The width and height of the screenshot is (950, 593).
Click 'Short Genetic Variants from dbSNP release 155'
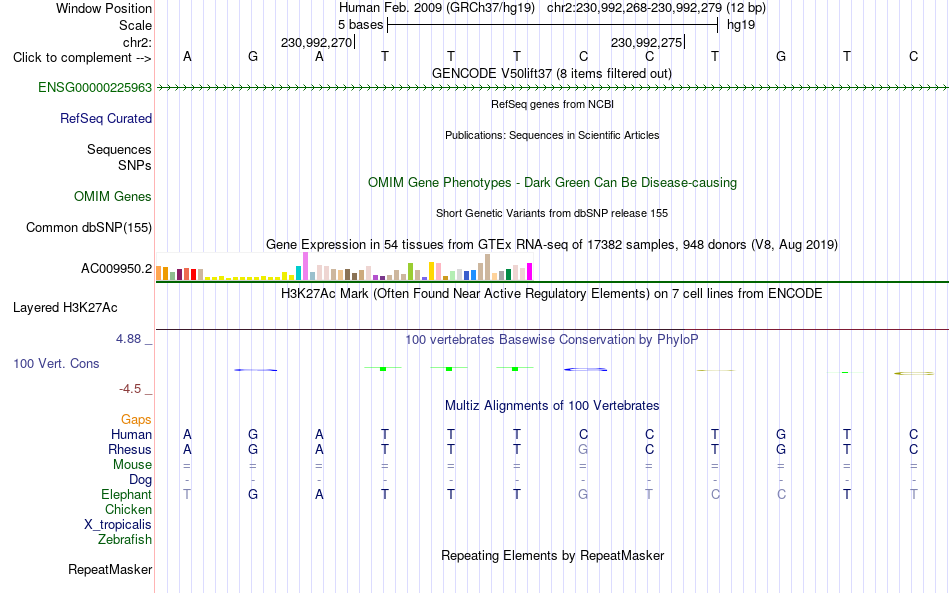(x=552, y=213)
